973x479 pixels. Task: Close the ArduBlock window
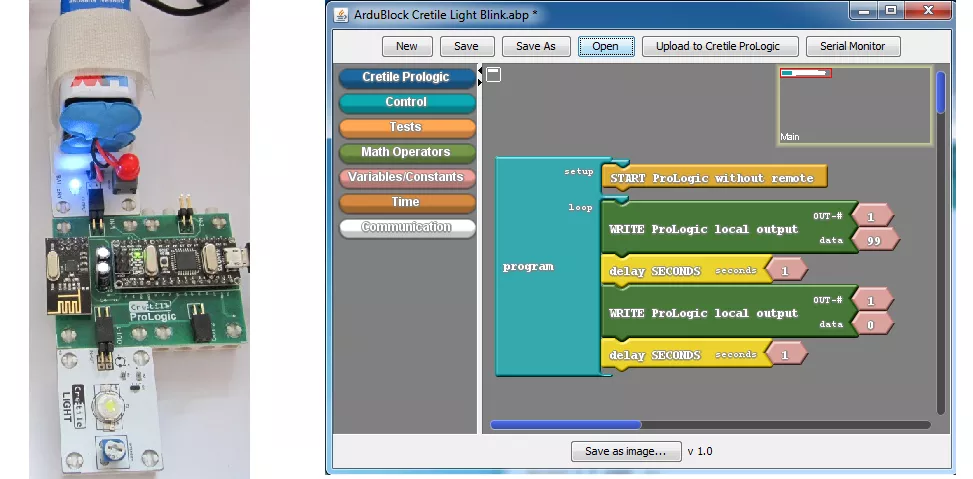point(928,10)
